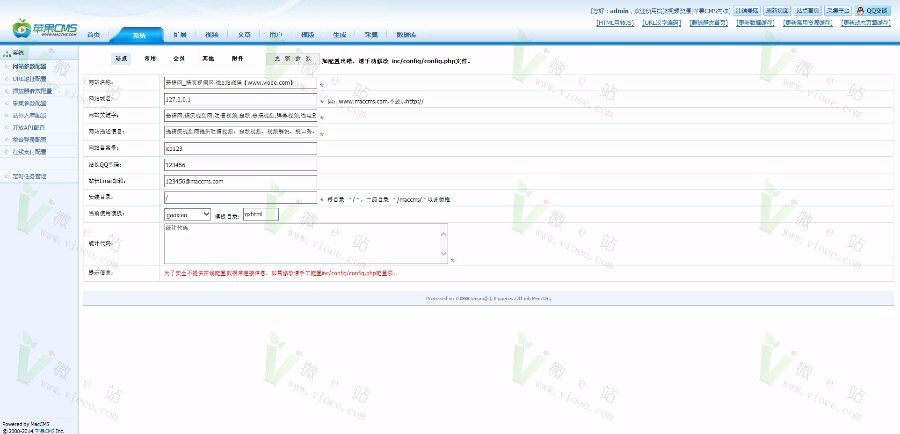Viewport: 900px width, 434px height.
Task: Click the [删除静态首页] top link
Action: [709, 22]
